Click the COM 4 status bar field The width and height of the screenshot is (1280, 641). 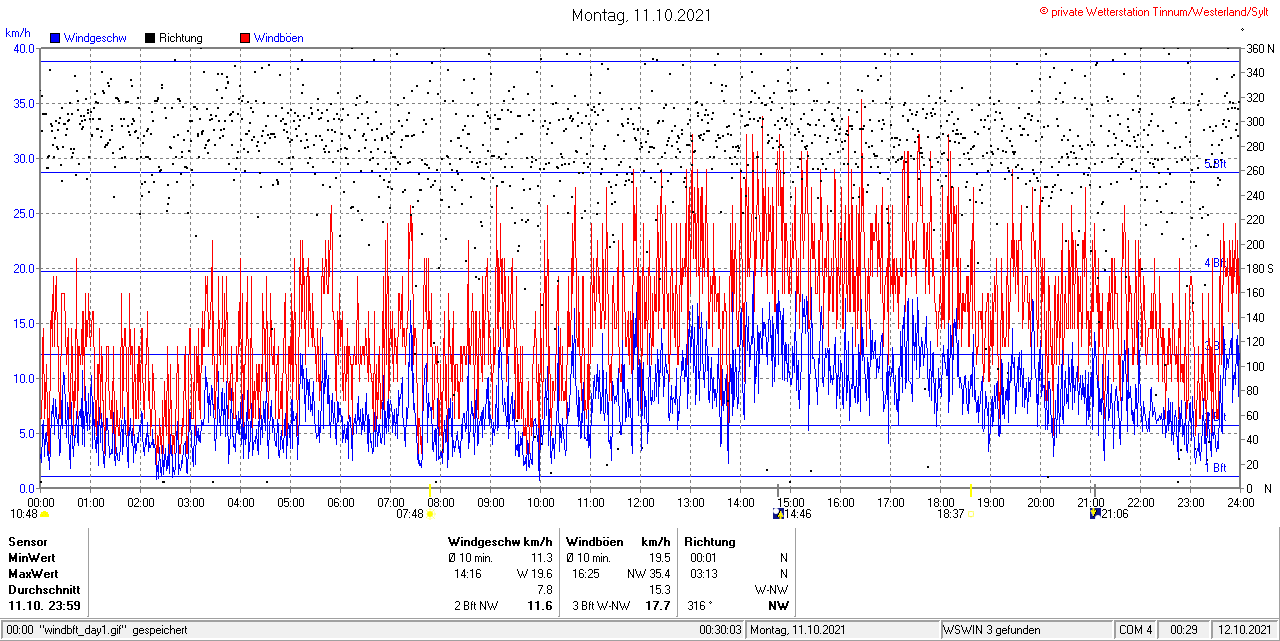coord(1136,630)
